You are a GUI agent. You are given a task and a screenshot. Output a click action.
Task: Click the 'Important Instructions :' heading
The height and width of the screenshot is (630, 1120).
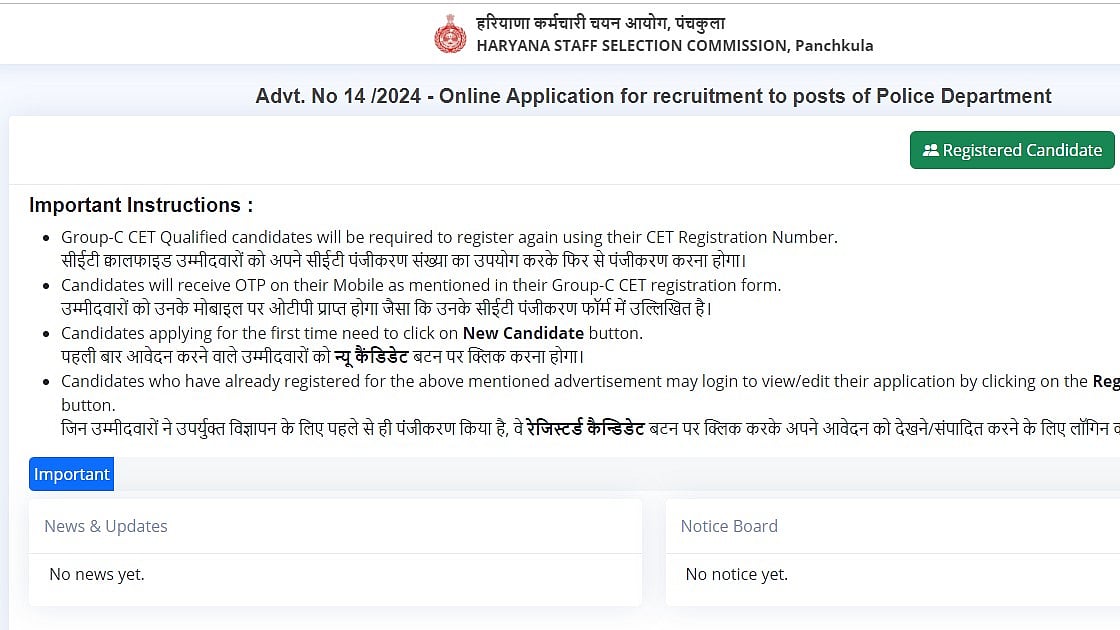point(141,205)
